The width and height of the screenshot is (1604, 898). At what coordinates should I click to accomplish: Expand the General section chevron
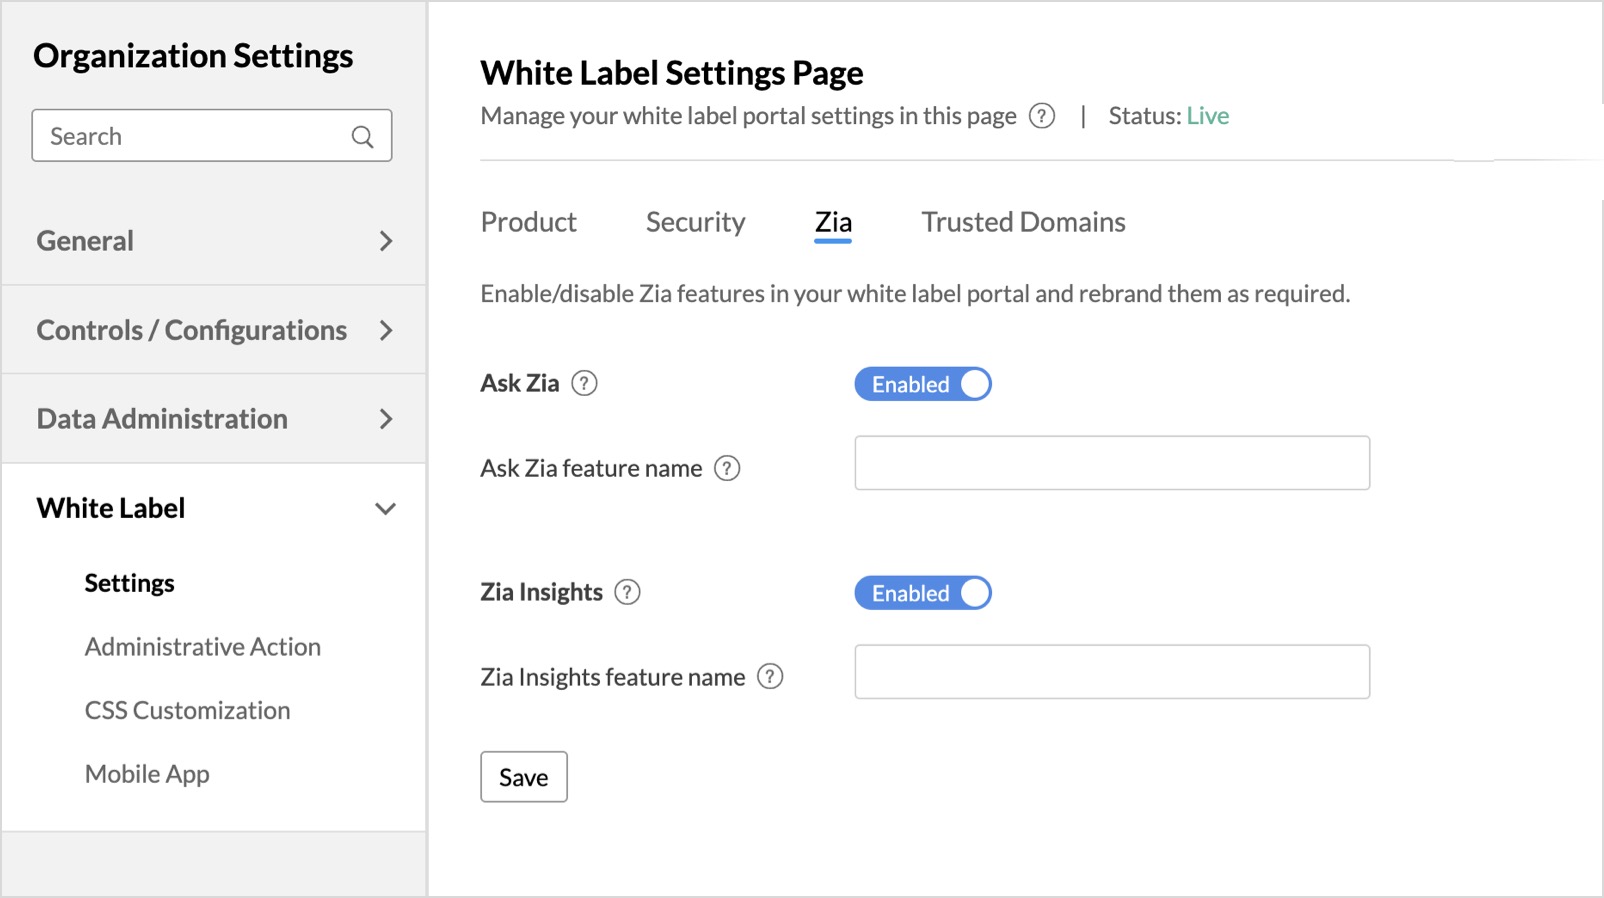pos(386,241)
